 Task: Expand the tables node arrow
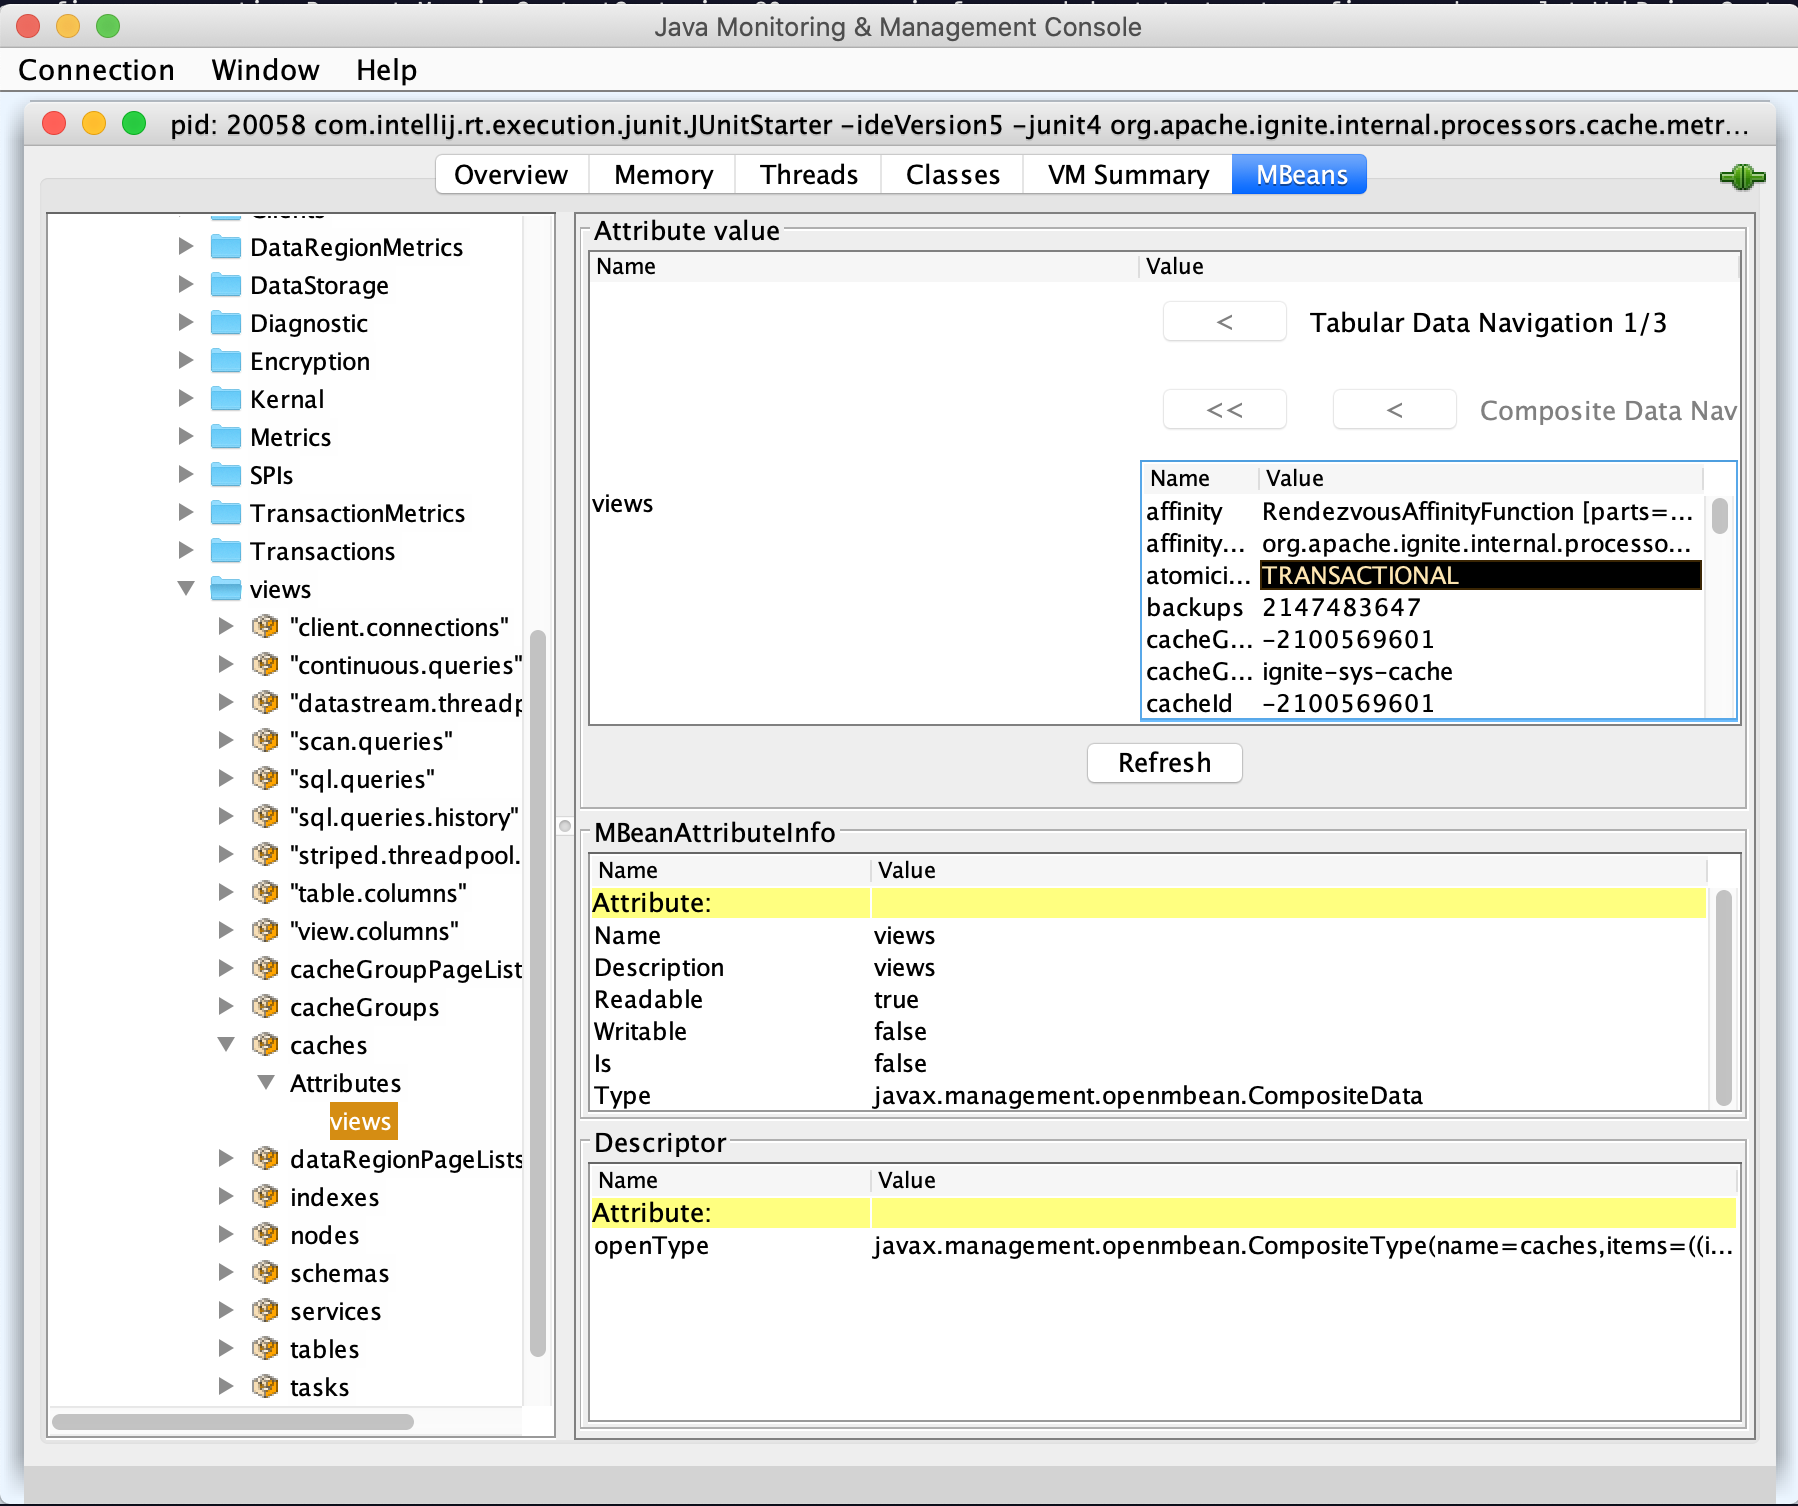pos(226,1348)
